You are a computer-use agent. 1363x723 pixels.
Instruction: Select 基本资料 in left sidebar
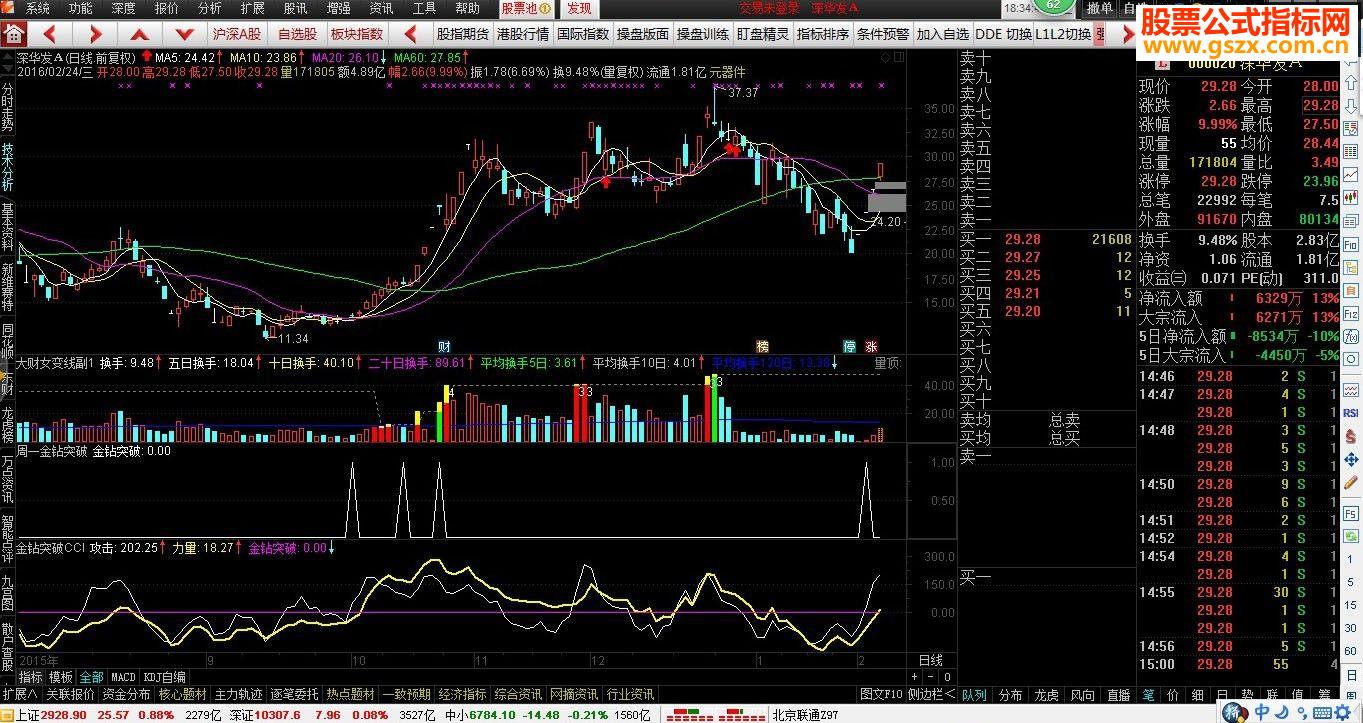pyautogui.click(x=8, y=228)
